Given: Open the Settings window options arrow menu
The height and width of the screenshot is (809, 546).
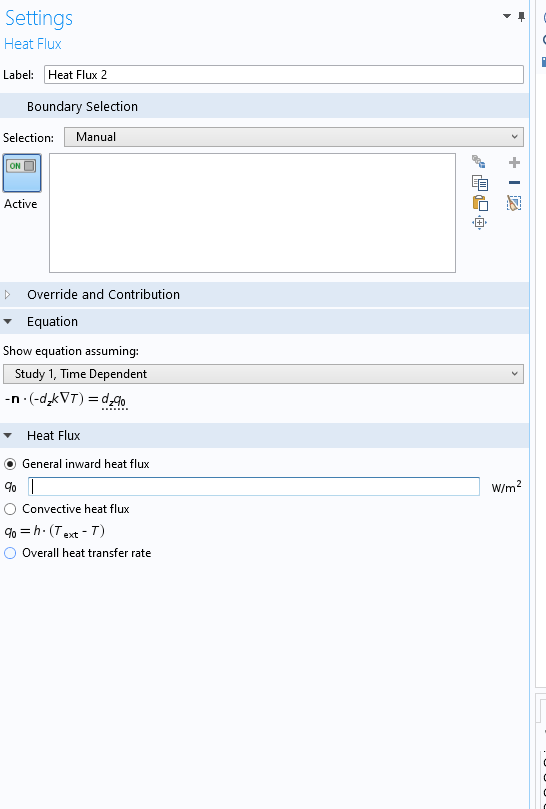Looking at the screenshot, I should click(x=507, y=17).
